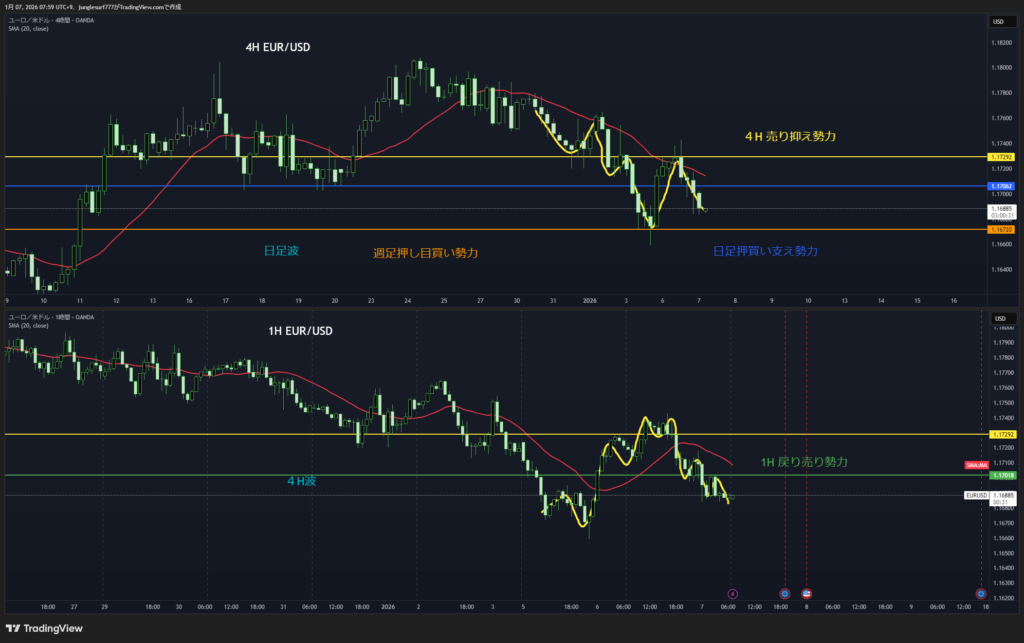Click the blue event icon at far right of the time axis
Image resolution: width=1024 pixels, height=643 pixels.
pyautogui.click(x=980, y=593)
